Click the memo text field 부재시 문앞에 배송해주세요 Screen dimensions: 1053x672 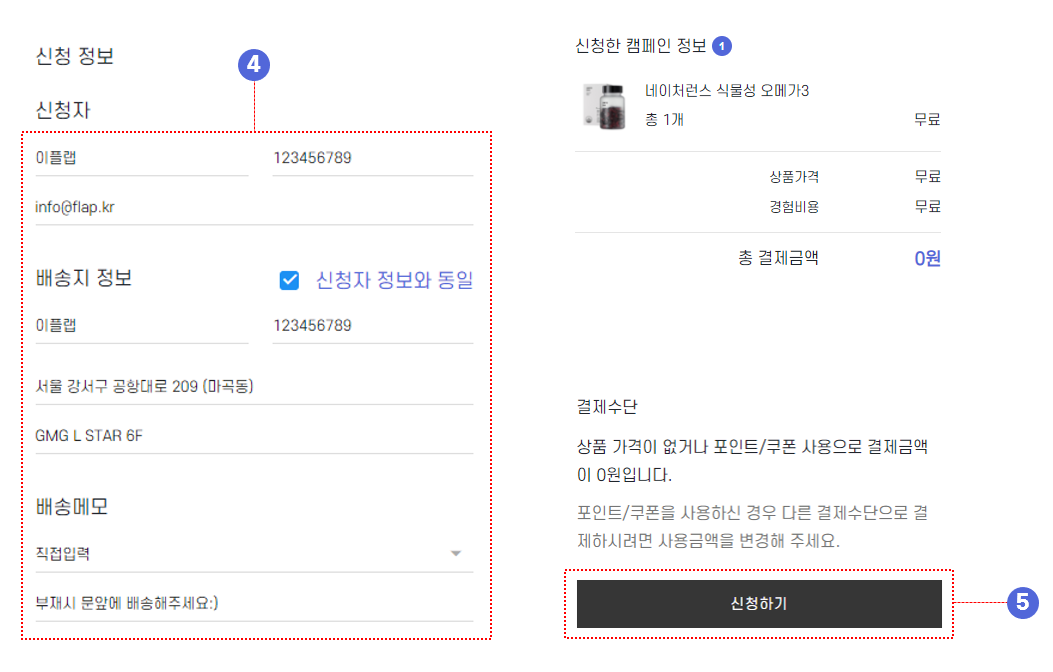[254, 604]
